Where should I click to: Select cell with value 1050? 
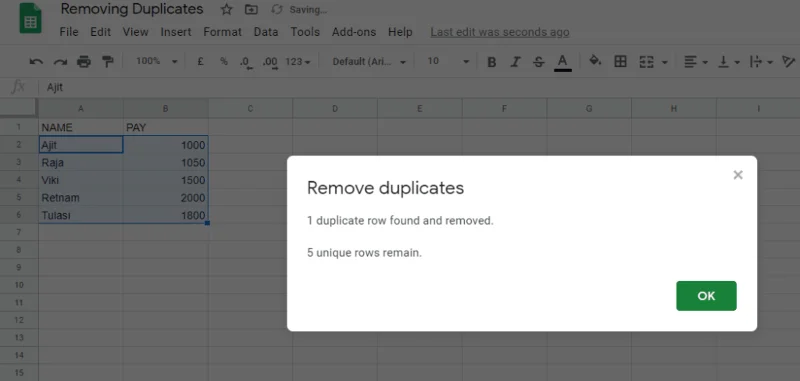tap(165, 163)
